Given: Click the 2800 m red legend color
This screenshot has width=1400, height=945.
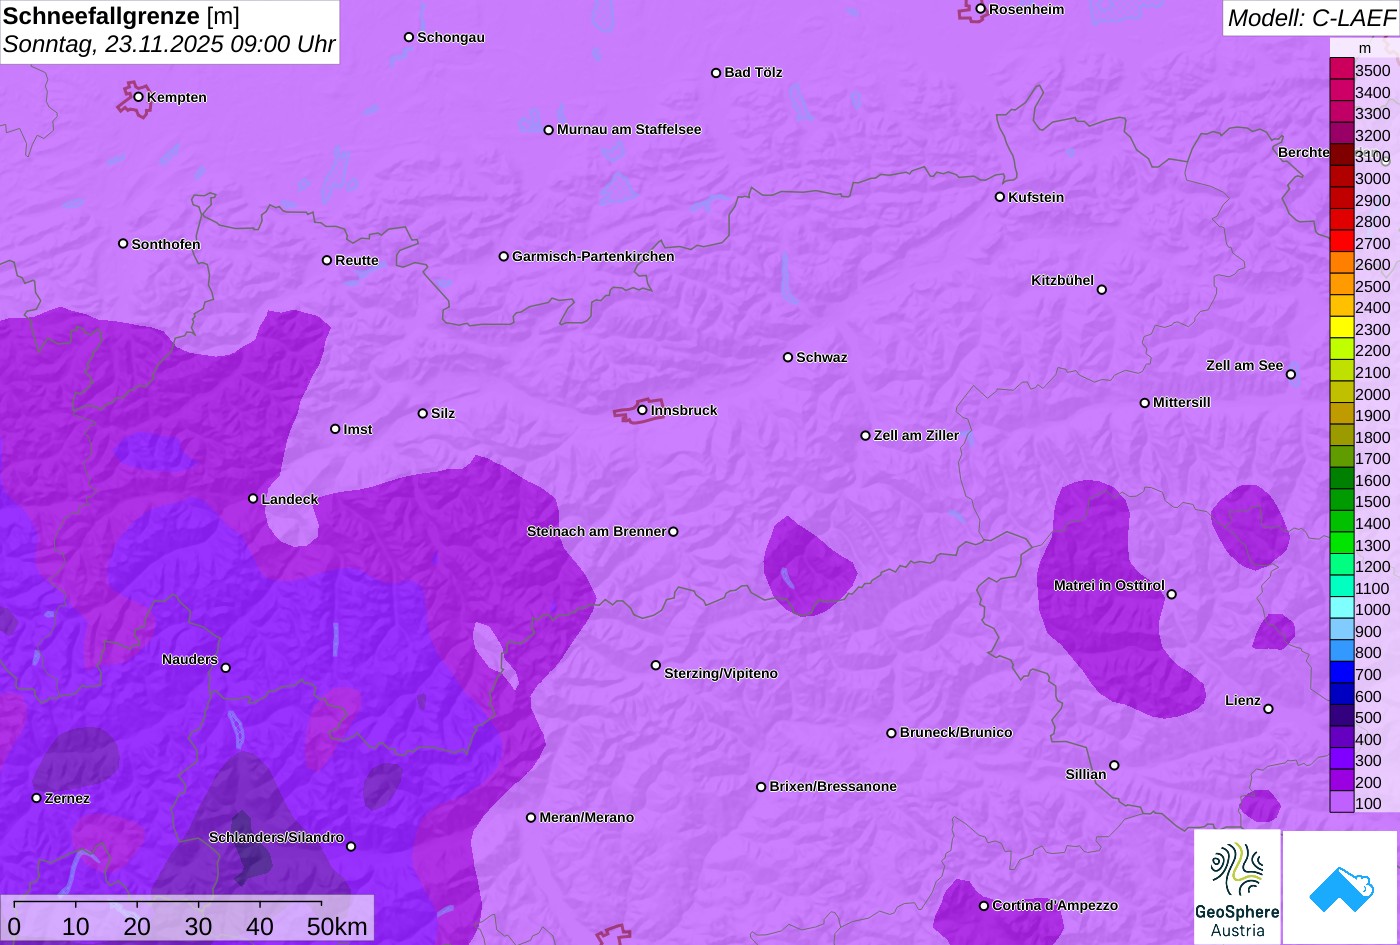Looking at the screenshot, I should [1341, 221].
